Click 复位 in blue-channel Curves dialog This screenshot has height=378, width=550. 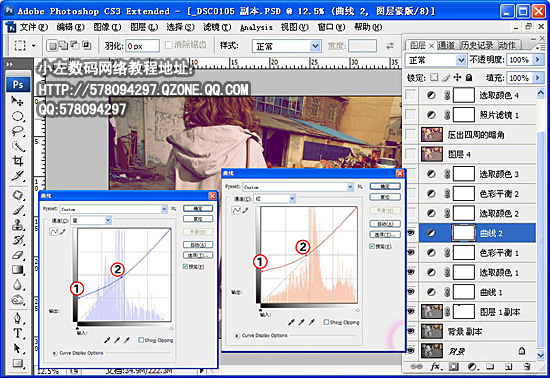[x=198, y=219]
